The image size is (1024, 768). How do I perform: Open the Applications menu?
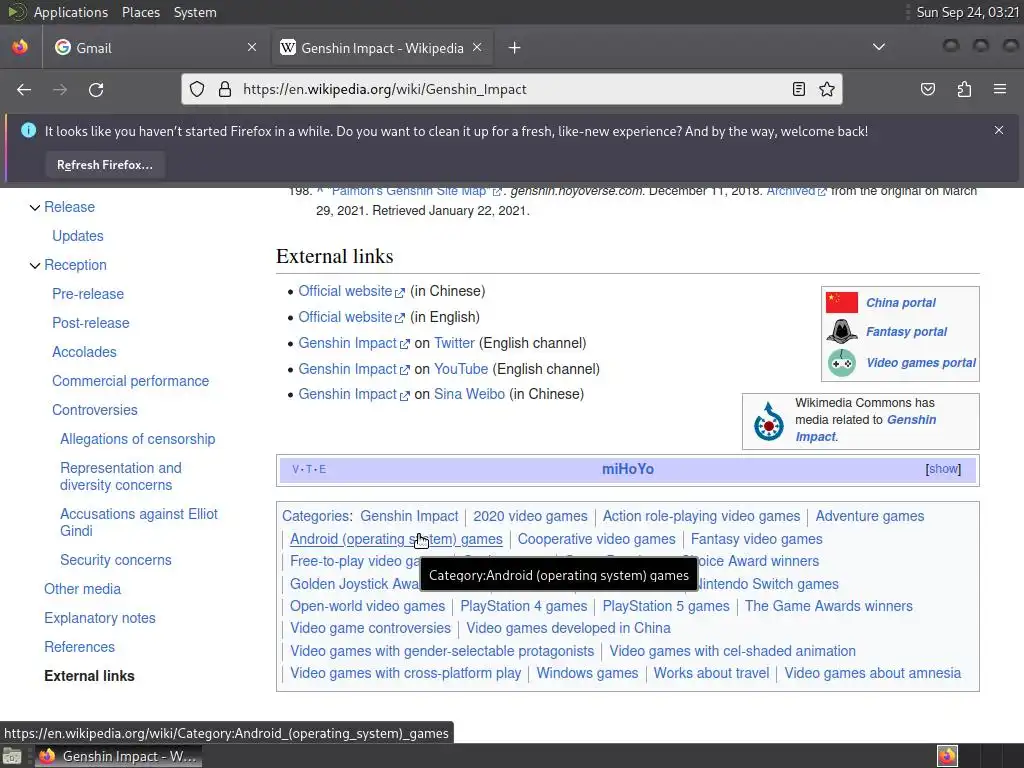[71, 12]
